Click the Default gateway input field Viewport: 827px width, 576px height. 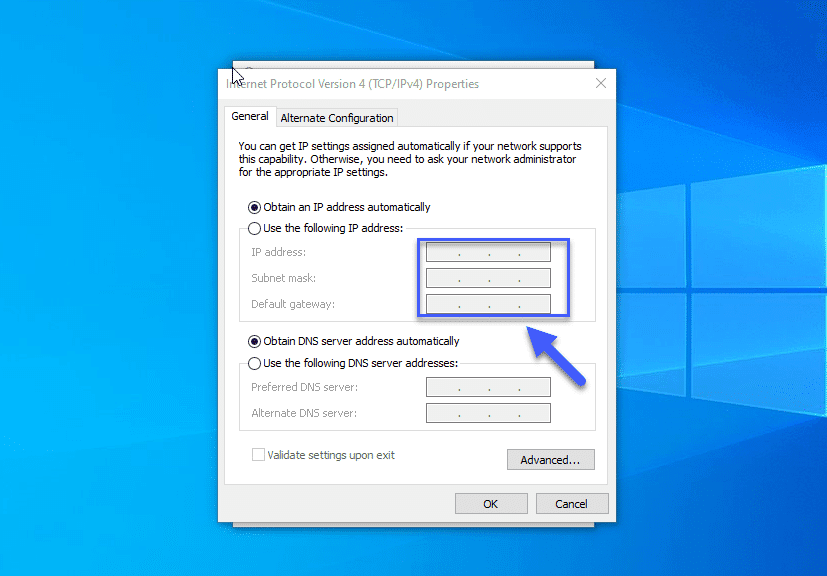pyautogui.click(x=488, y=304)
